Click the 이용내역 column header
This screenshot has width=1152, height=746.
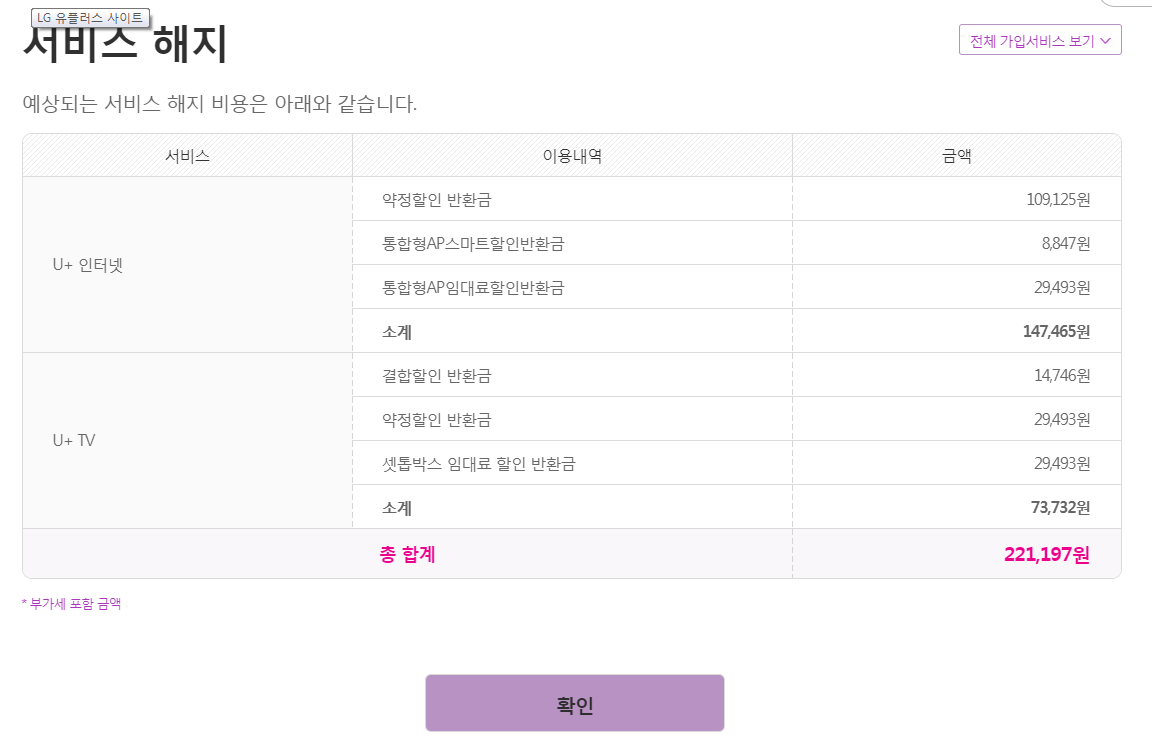pos(572,156)
